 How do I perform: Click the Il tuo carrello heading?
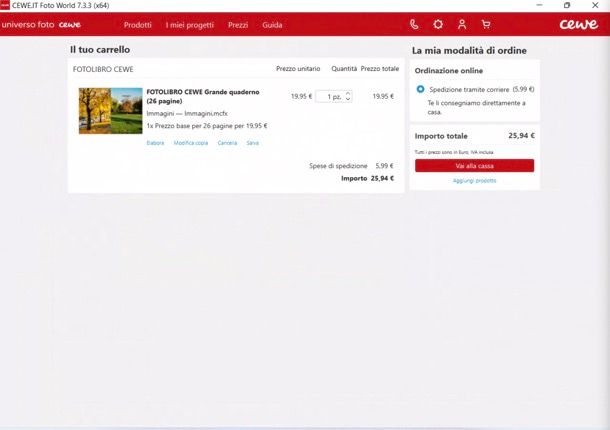(x=100, y=49)
